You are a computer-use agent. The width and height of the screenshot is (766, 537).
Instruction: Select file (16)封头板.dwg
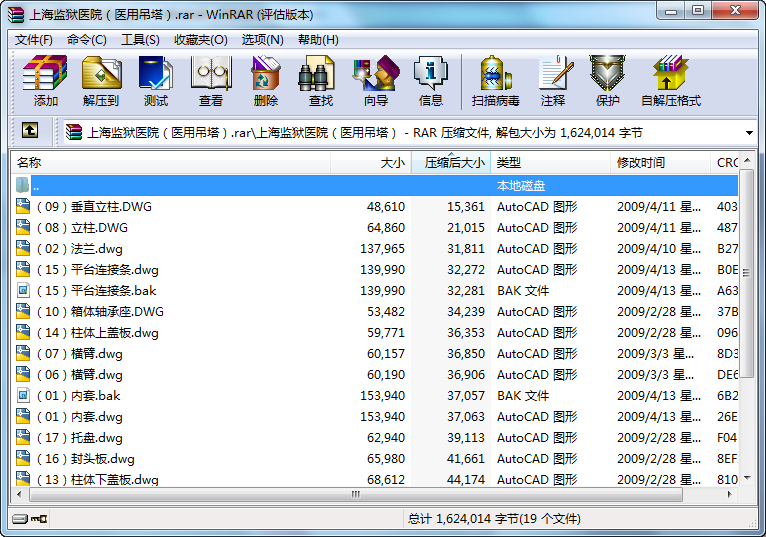(85, 459)
